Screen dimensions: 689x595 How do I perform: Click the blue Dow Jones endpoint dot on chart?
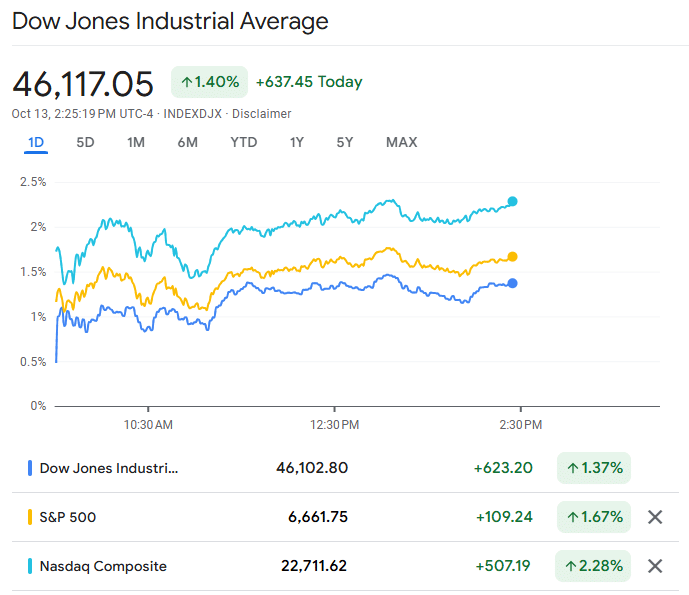(x=513, y=283)
